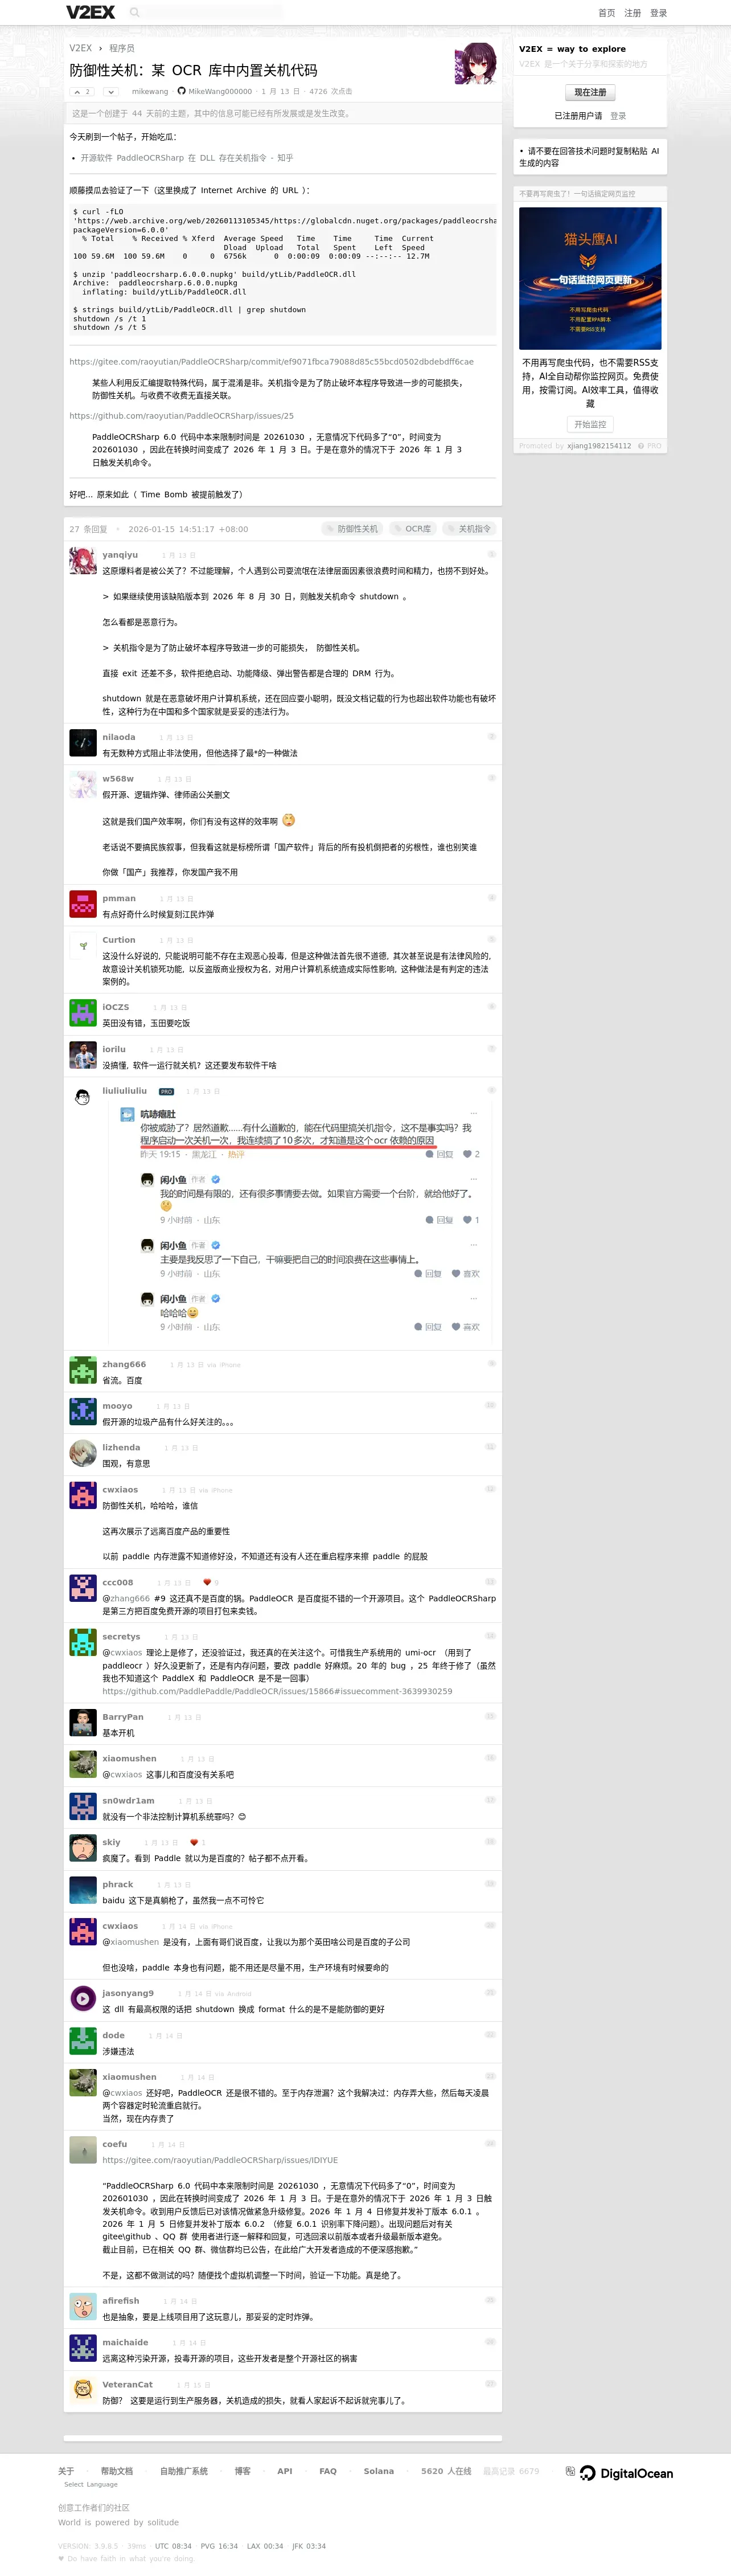Open yanqiyu's avatar
This screenshot has width=731, height=2576.
[x=82, y=561]
